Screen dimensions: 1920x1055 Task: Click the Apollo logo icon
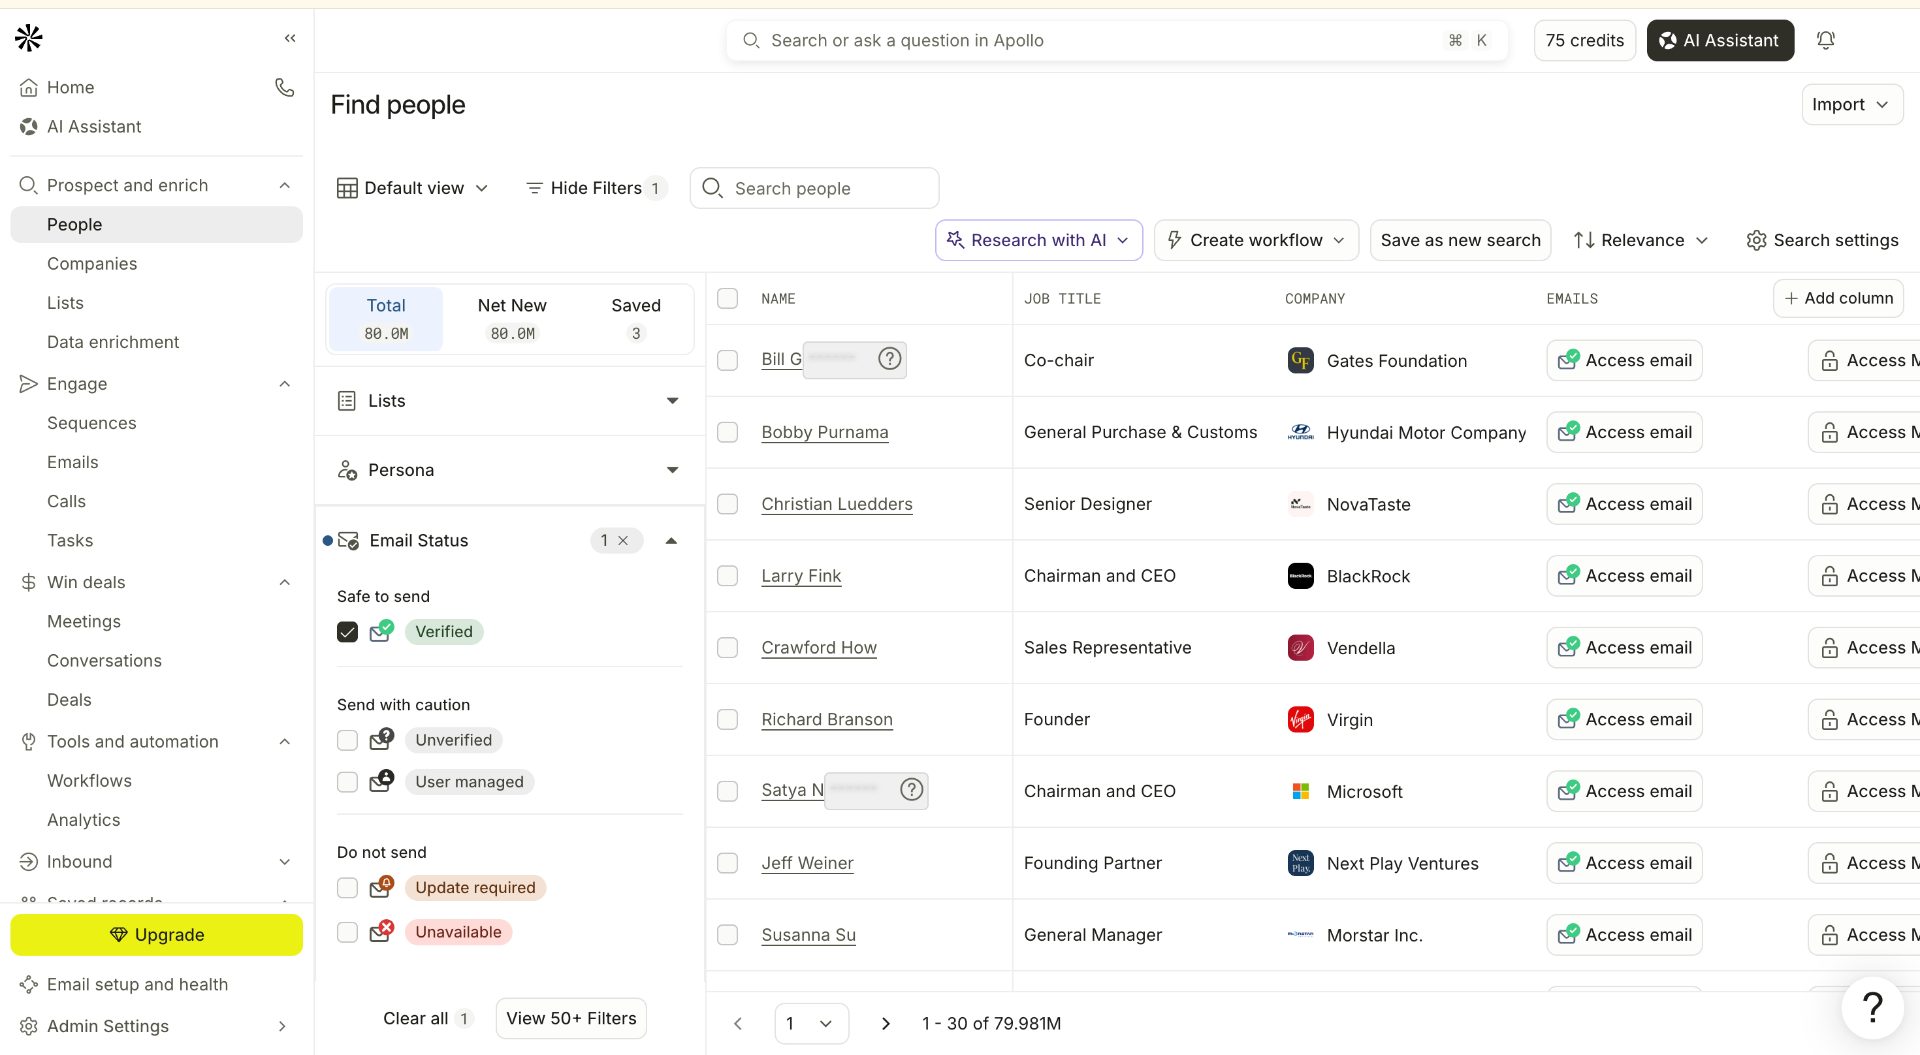coord(29,38)
